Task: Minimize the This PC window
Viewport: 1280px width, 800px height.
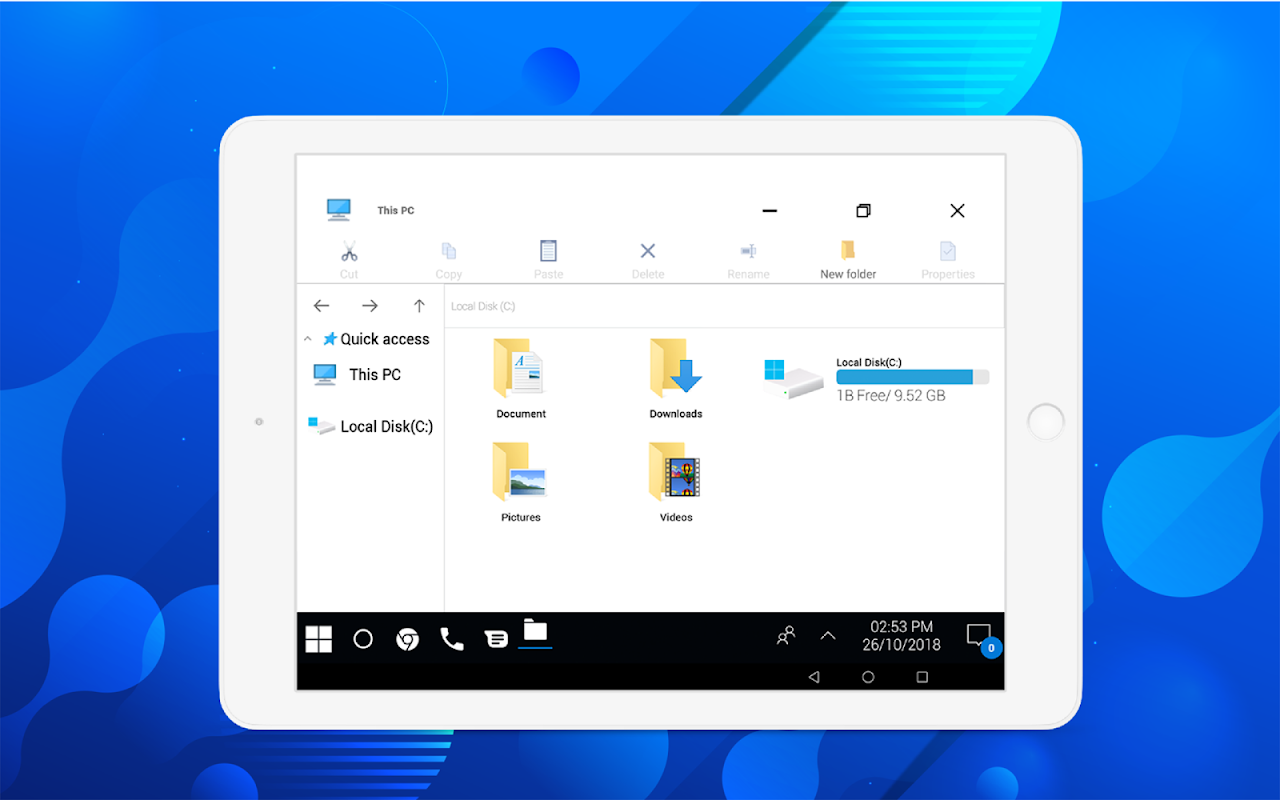Action: (770, 210)
